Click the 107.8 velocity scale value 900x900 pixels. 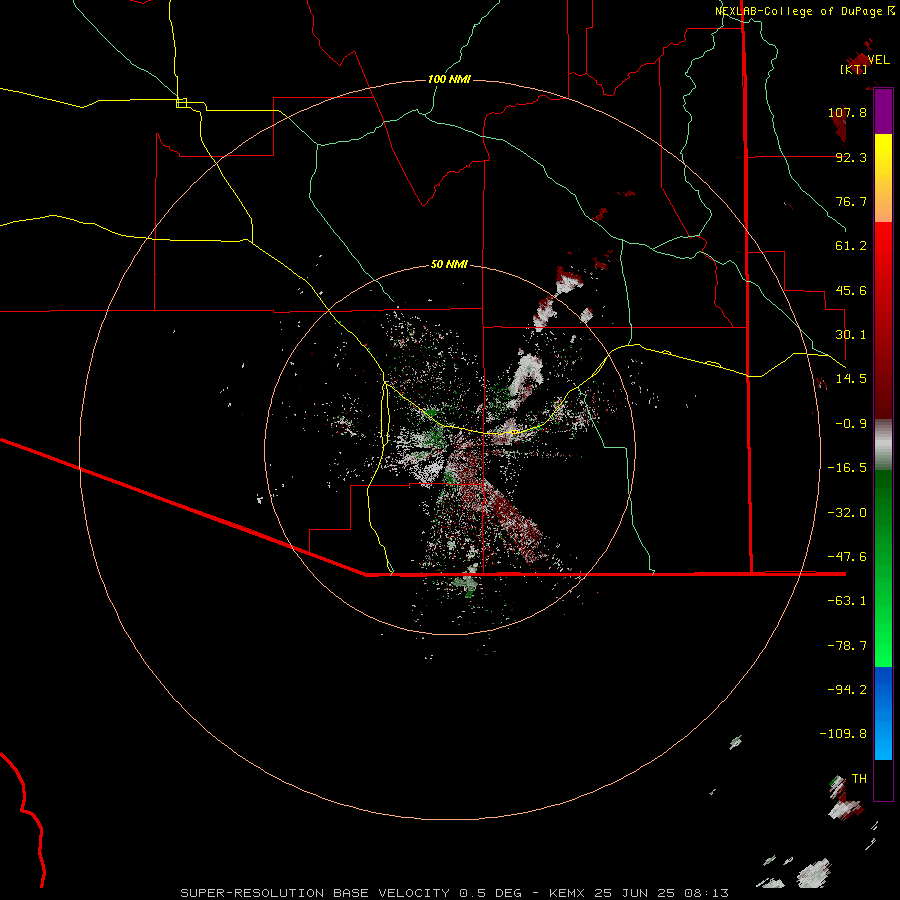[x=847, y=112]
